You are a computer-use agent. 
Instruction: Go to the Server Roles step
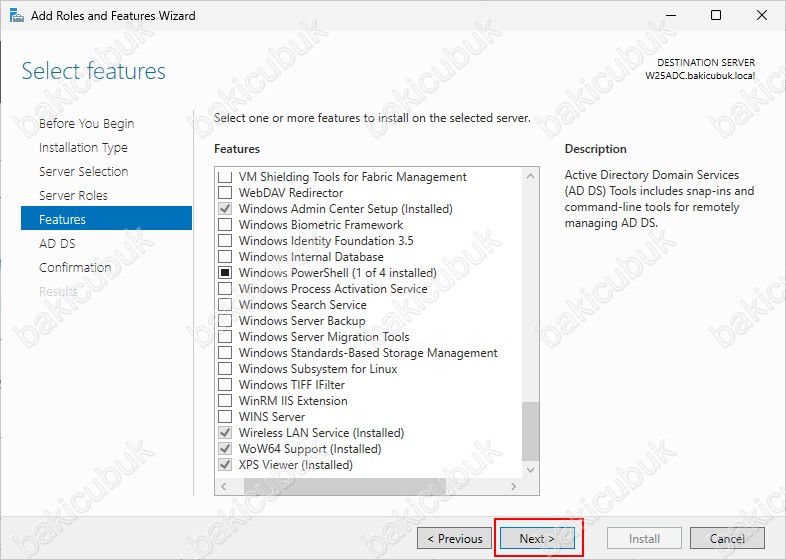73,195
